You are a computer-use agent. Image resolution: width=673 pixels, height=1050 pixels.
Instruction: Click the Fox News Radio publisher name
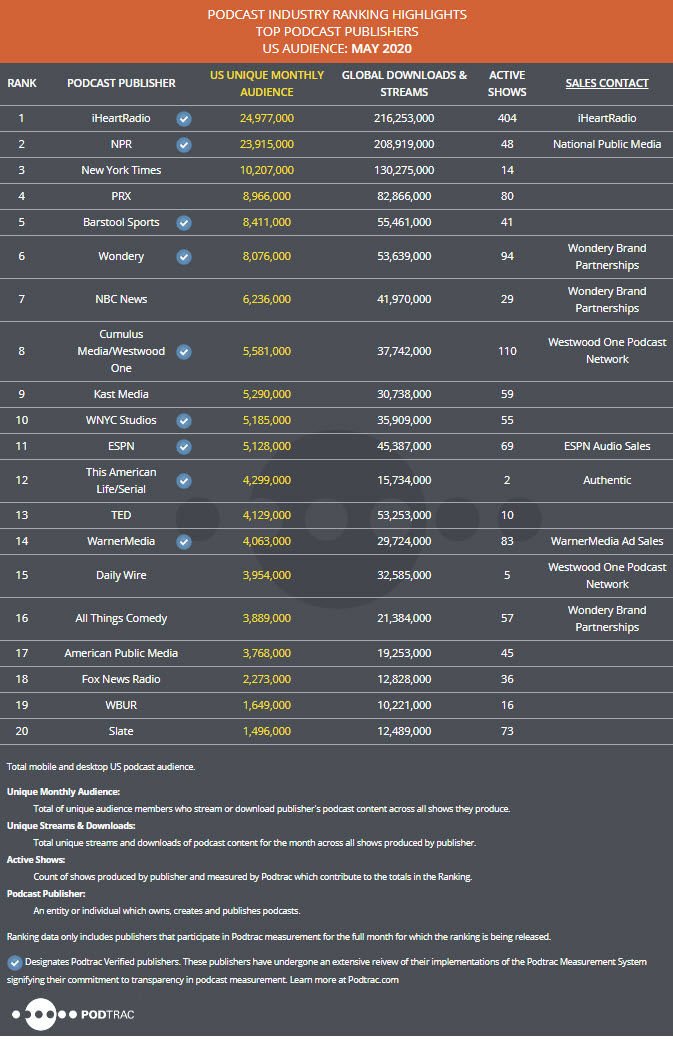click(121, 679)
